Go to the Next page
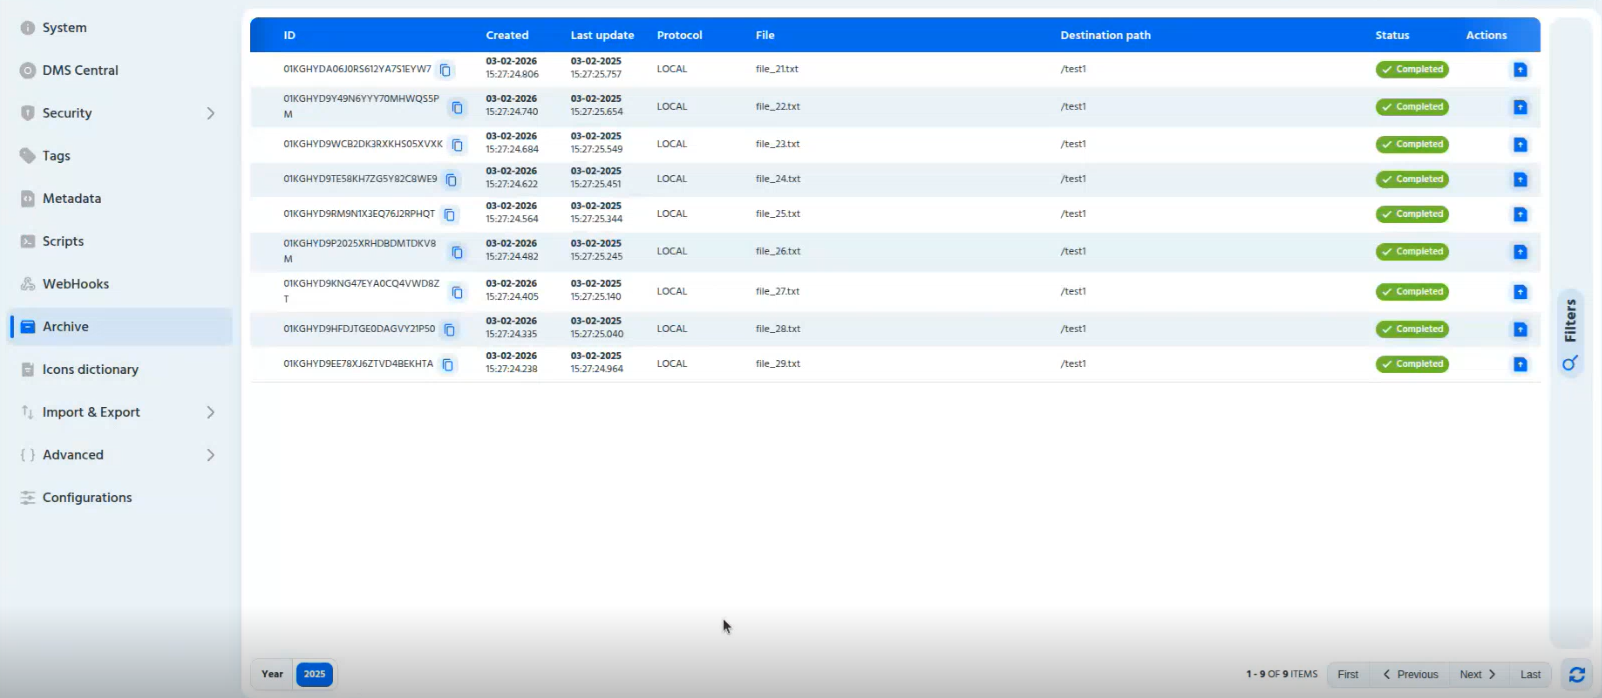 [1477, 674]
